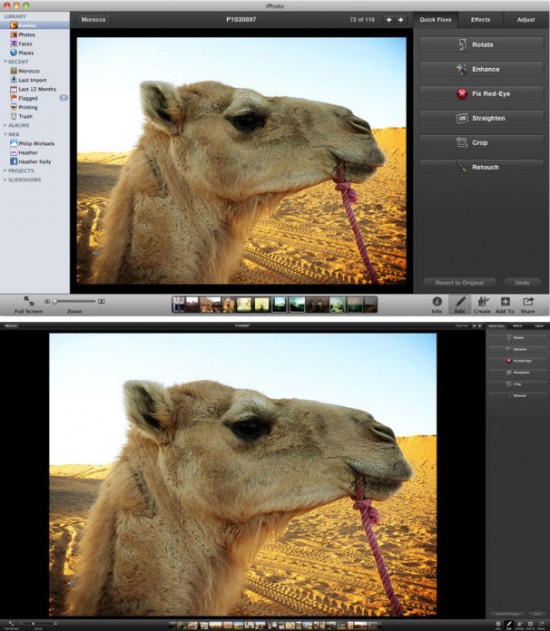This screenshot has width=550, height=631.
Task: Click the Morocco back button above photo
Action: [93, 20]
